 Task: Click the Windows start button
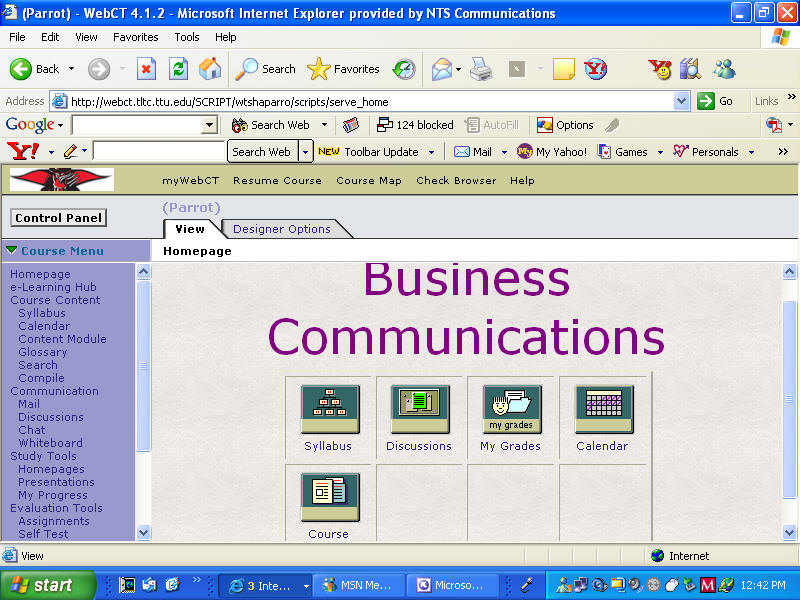(x=47, y=585)
